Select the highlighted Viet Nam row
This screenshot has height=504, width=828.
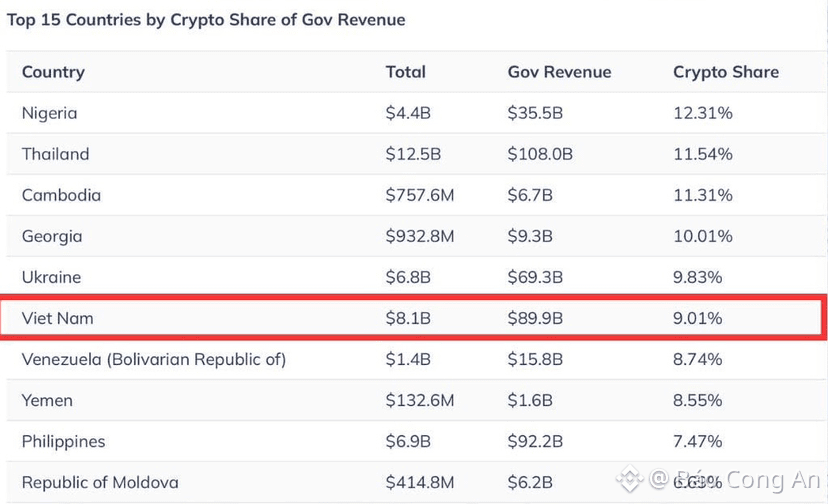coord(413,317)
